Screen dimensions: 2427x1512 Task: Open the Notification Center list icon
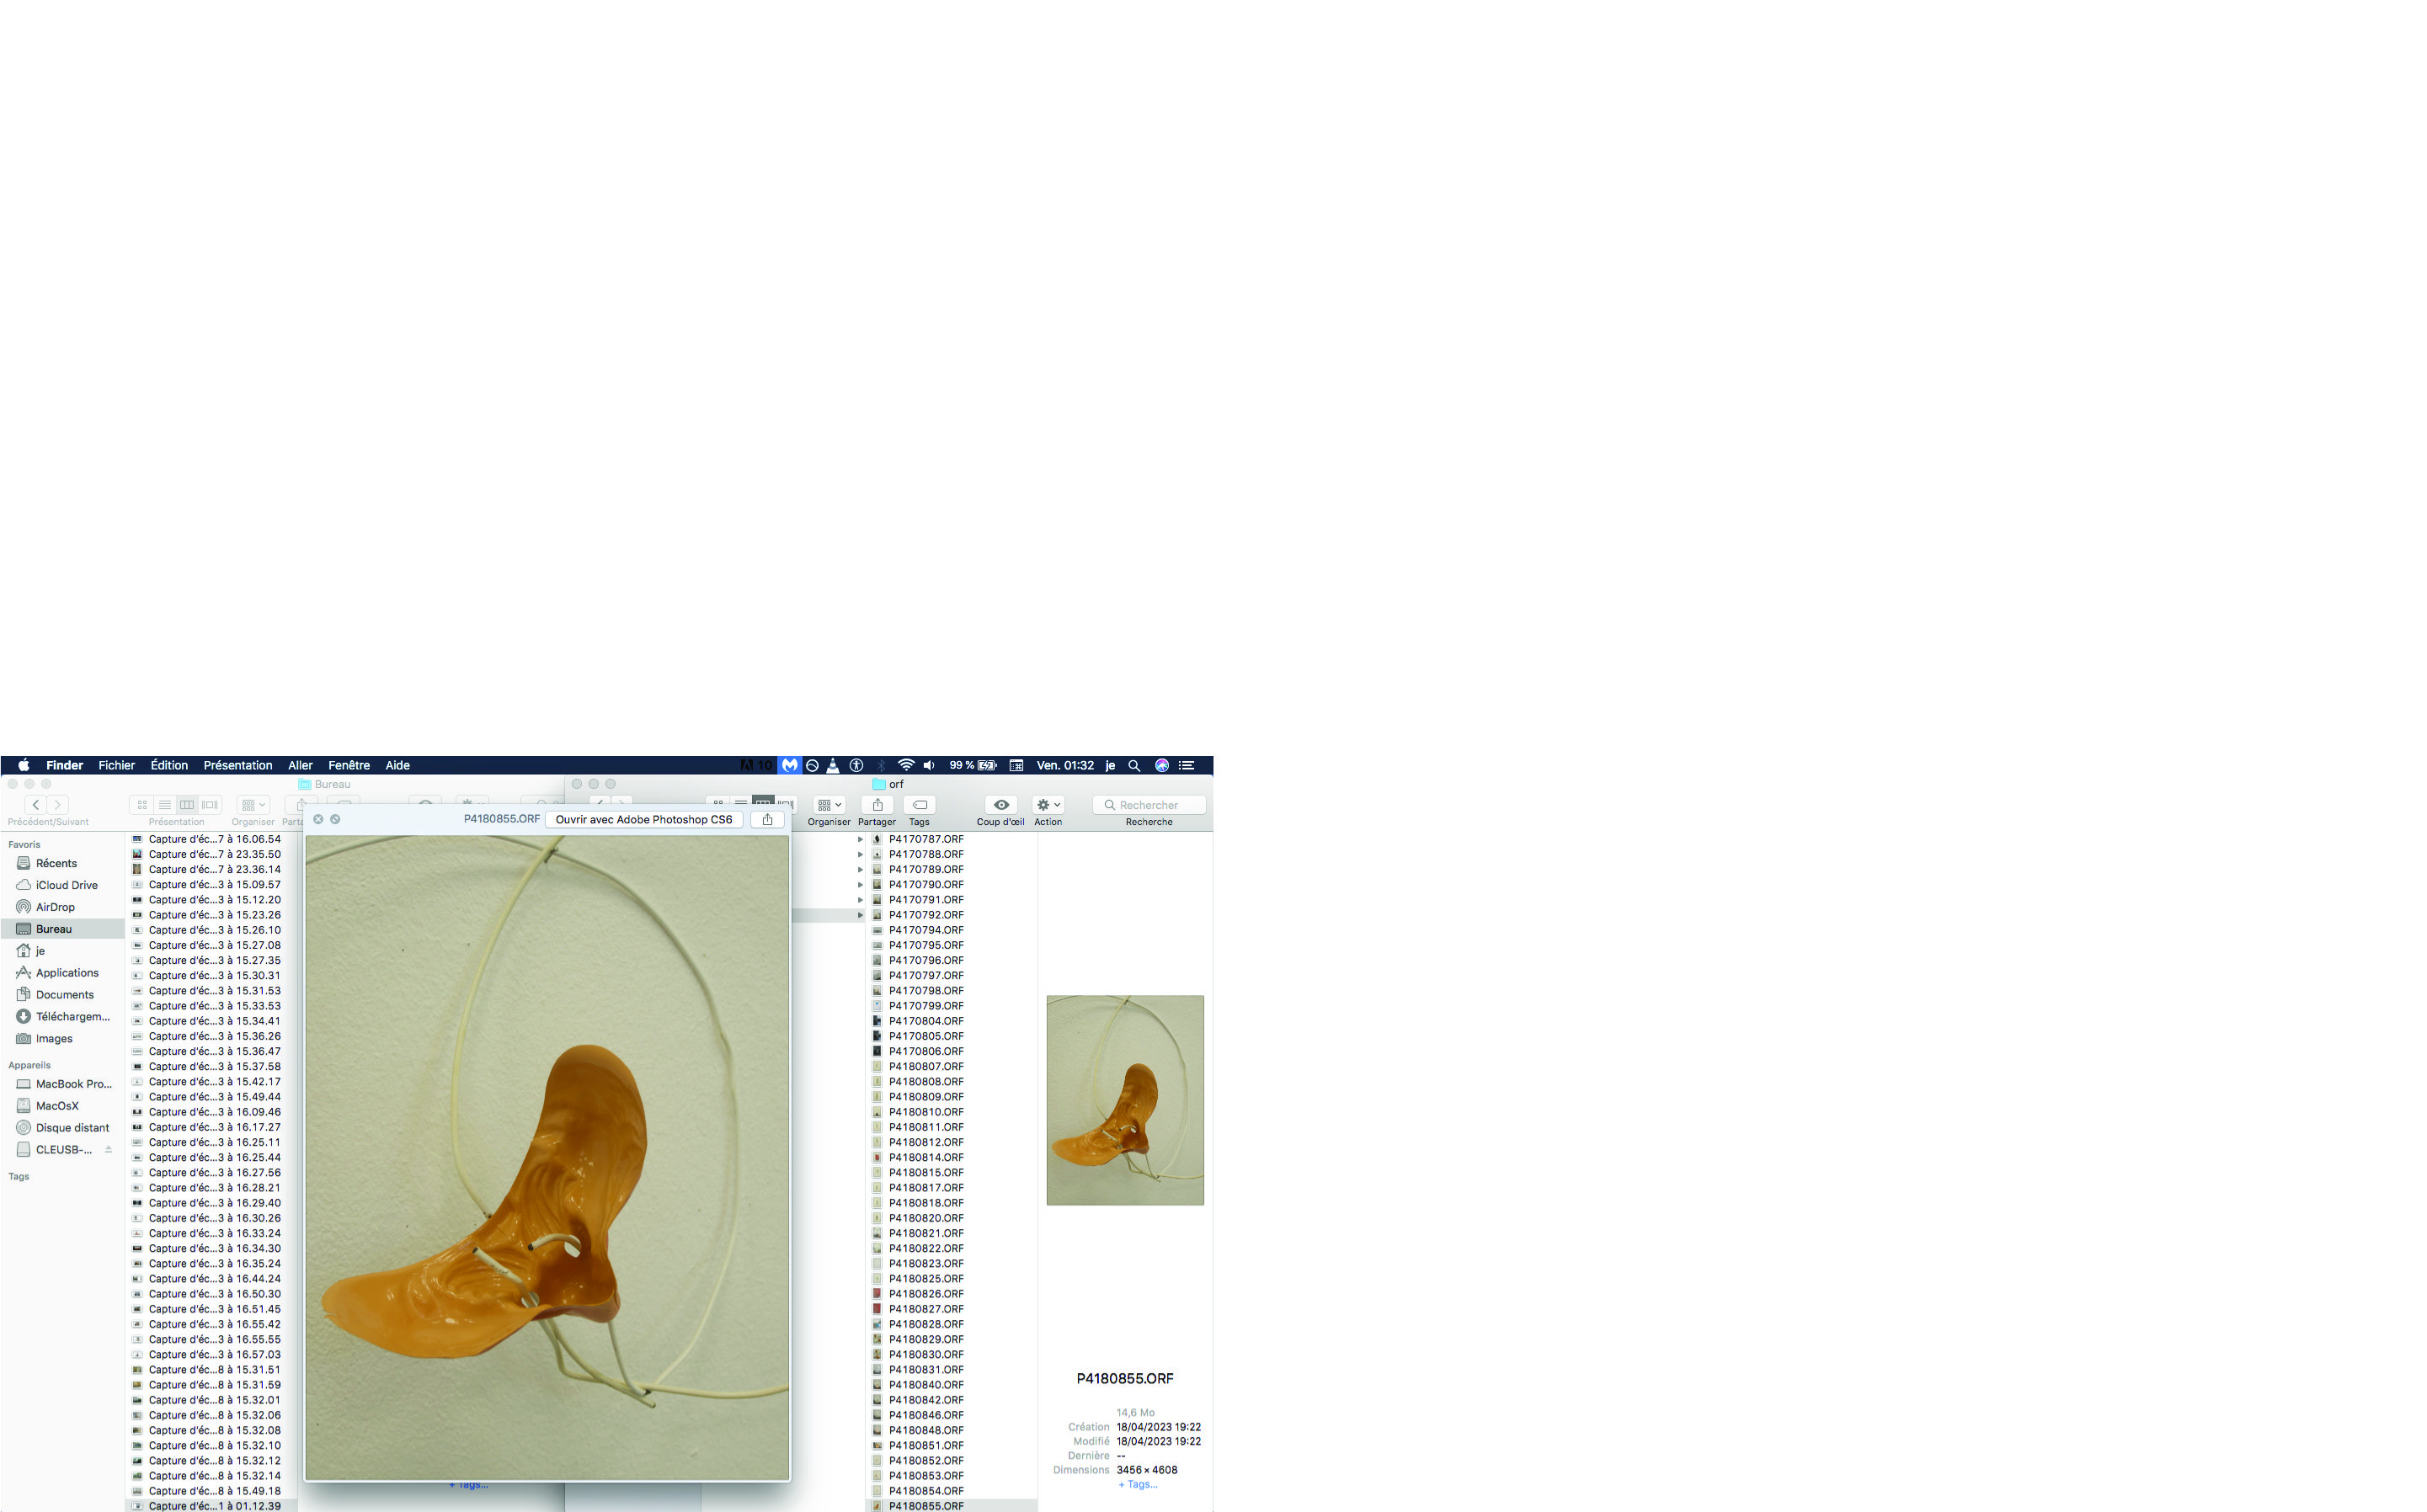click(x=1187, y=765)
